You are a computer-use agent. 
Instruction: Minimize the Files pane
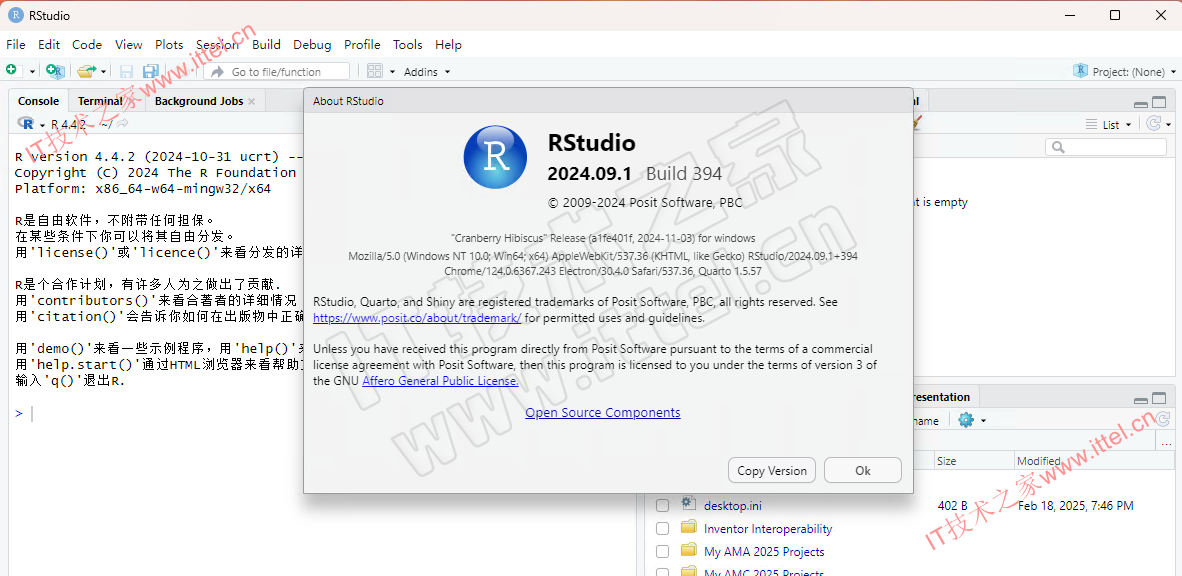tap(1141, 399)
